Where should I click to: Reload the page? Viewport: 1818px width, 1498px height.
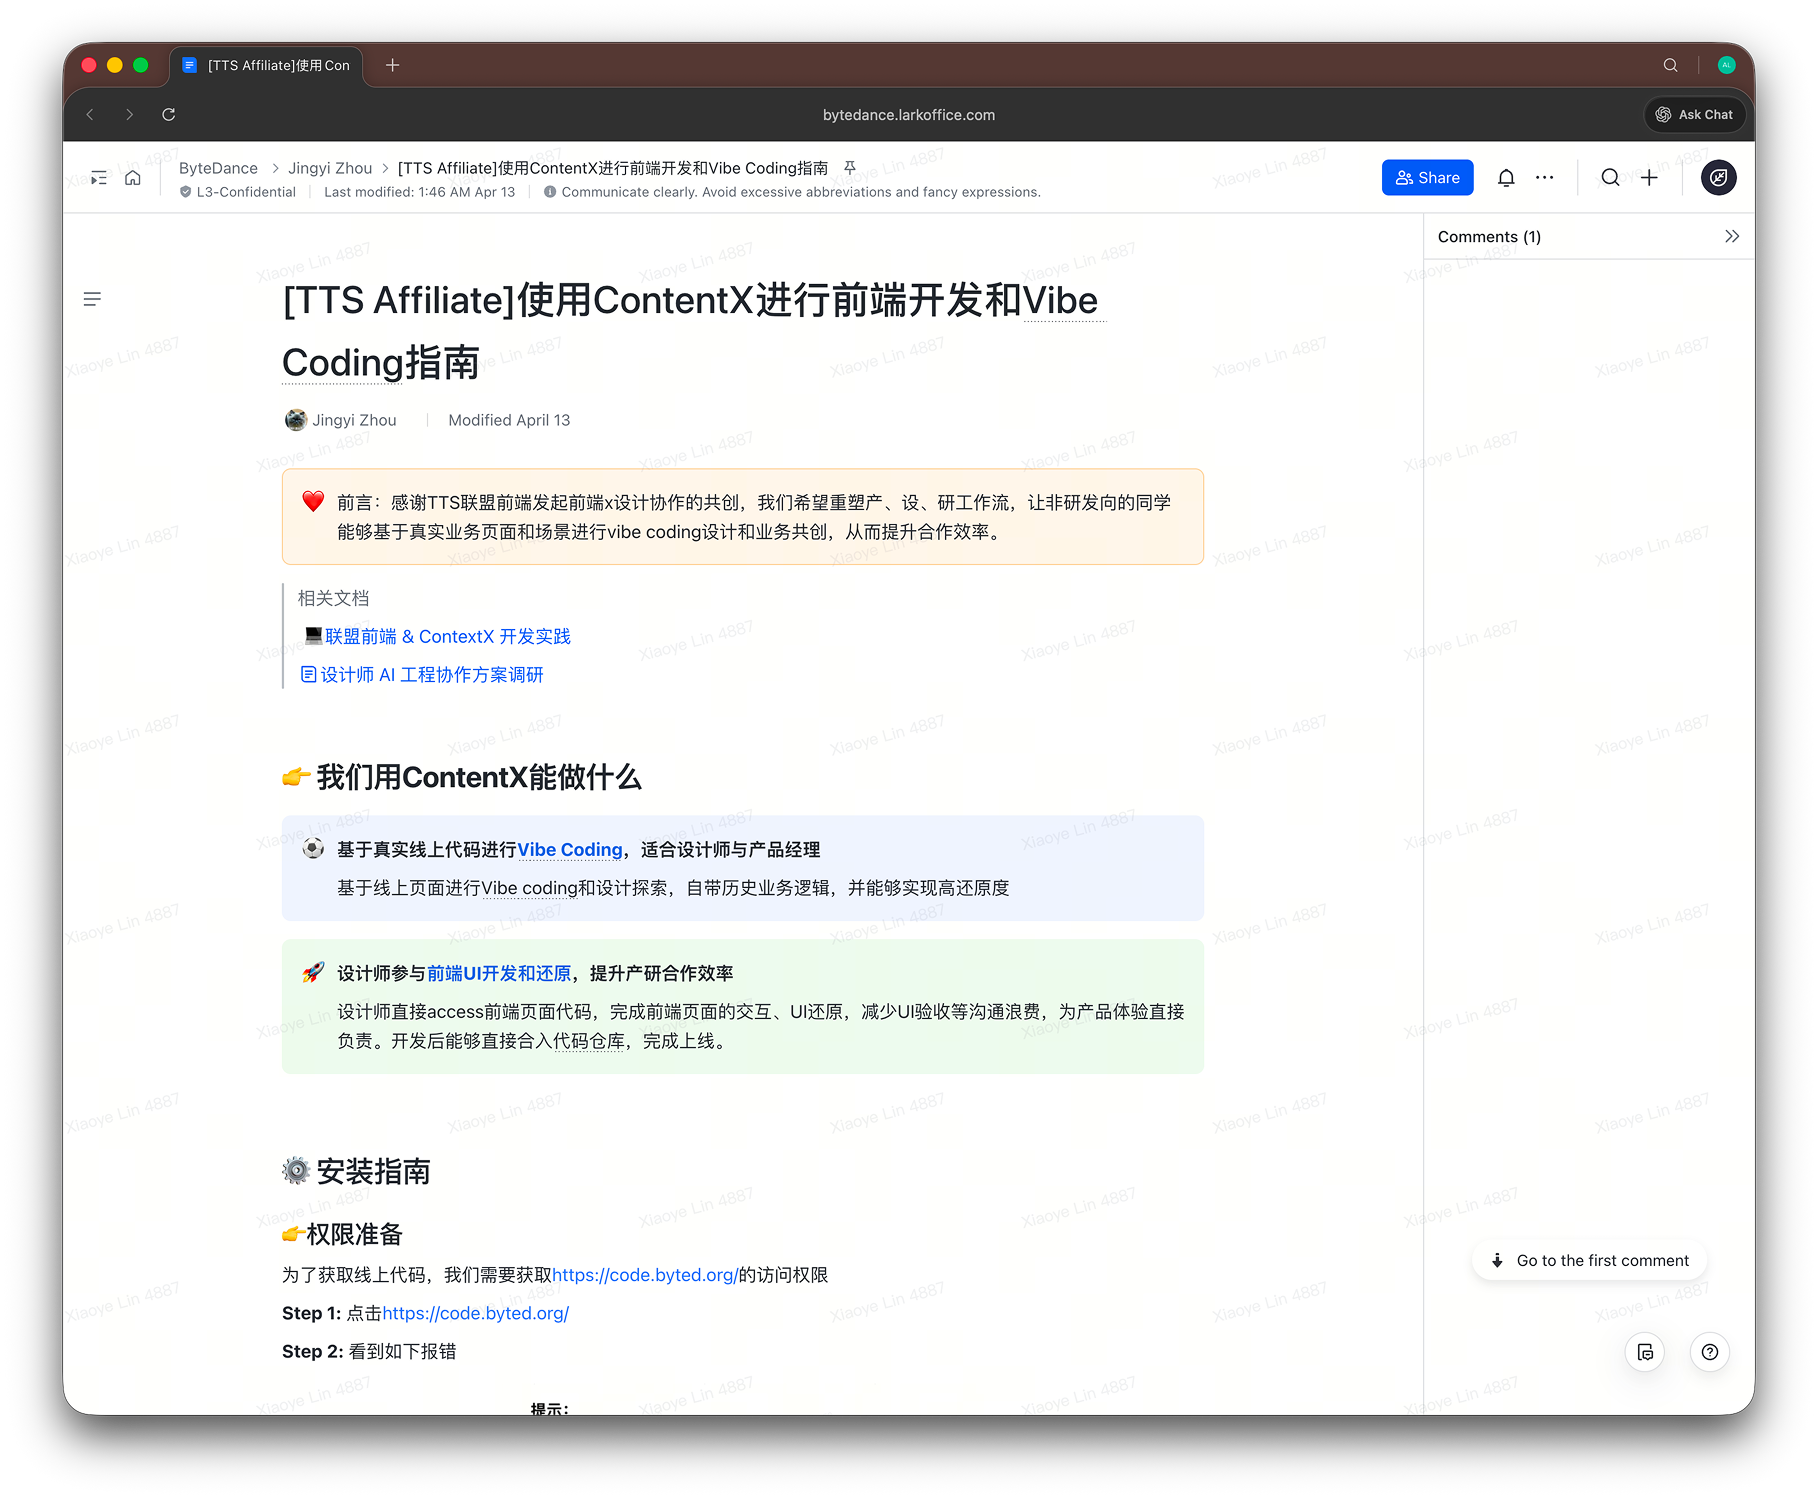[x=169, y=115]
